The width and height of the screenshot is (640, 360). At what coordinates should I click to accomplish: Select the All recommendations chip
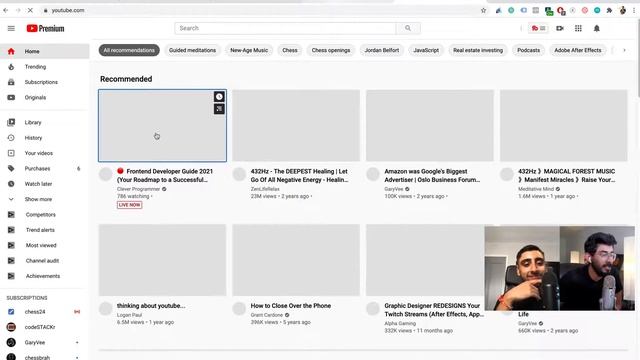coord(129,50)
